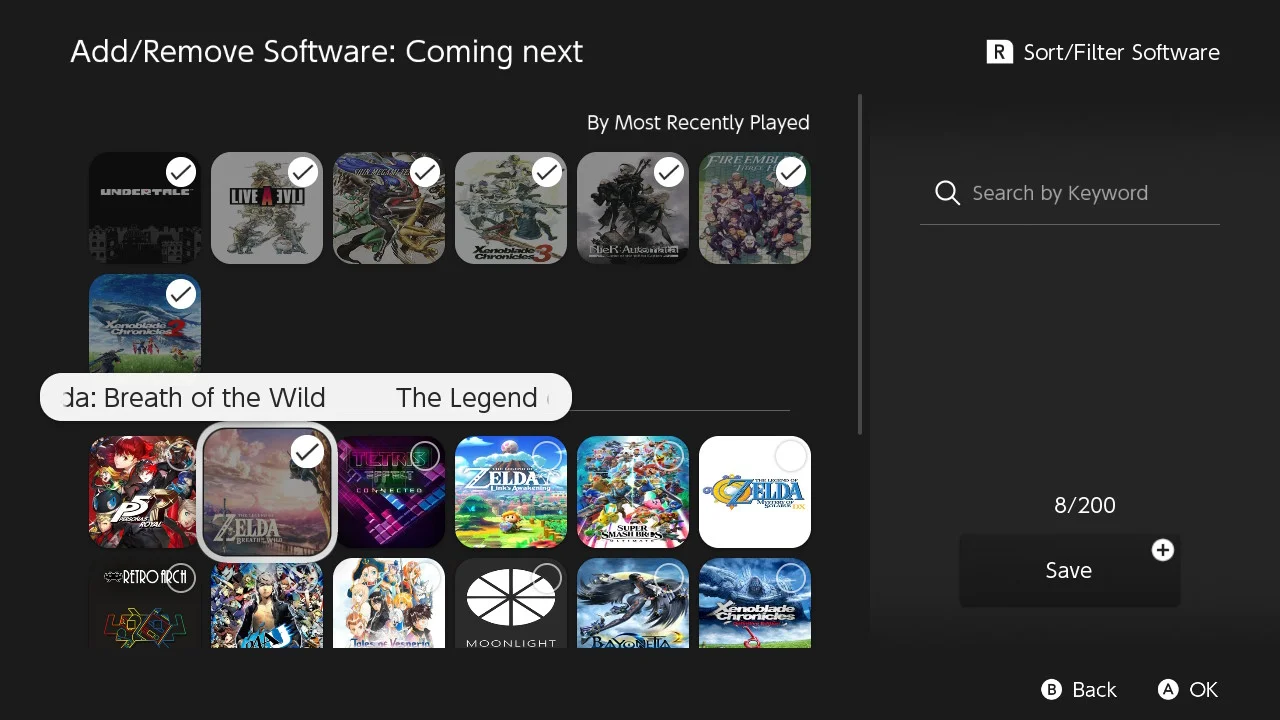The width and height of the screenshot is (1280, 720).
Task: Select the Super Smash Bros. Ultimate icon
Action: 632,492
